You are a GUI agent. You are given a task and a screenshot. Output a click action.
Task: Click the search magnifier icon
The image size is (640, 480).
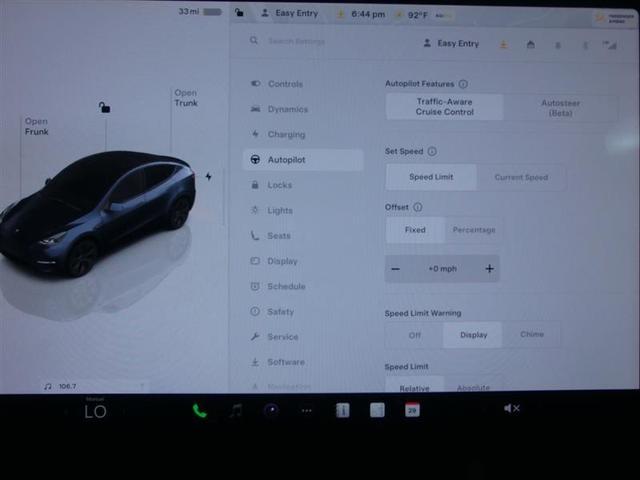(254, 40)
